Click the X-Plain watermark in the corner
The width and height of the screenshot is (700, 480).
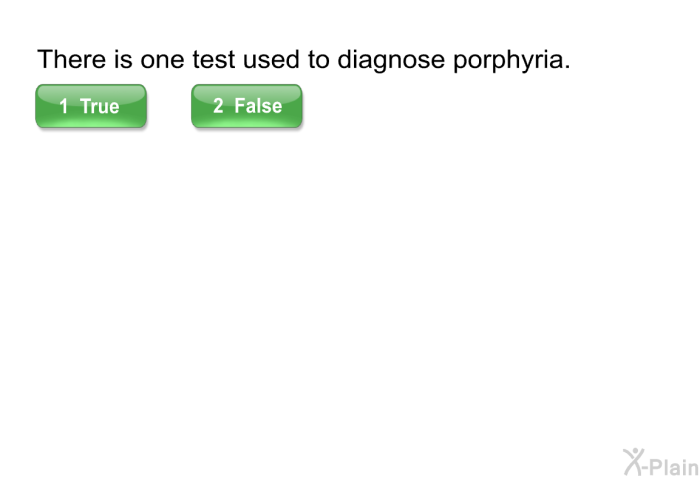click(661, 463)
